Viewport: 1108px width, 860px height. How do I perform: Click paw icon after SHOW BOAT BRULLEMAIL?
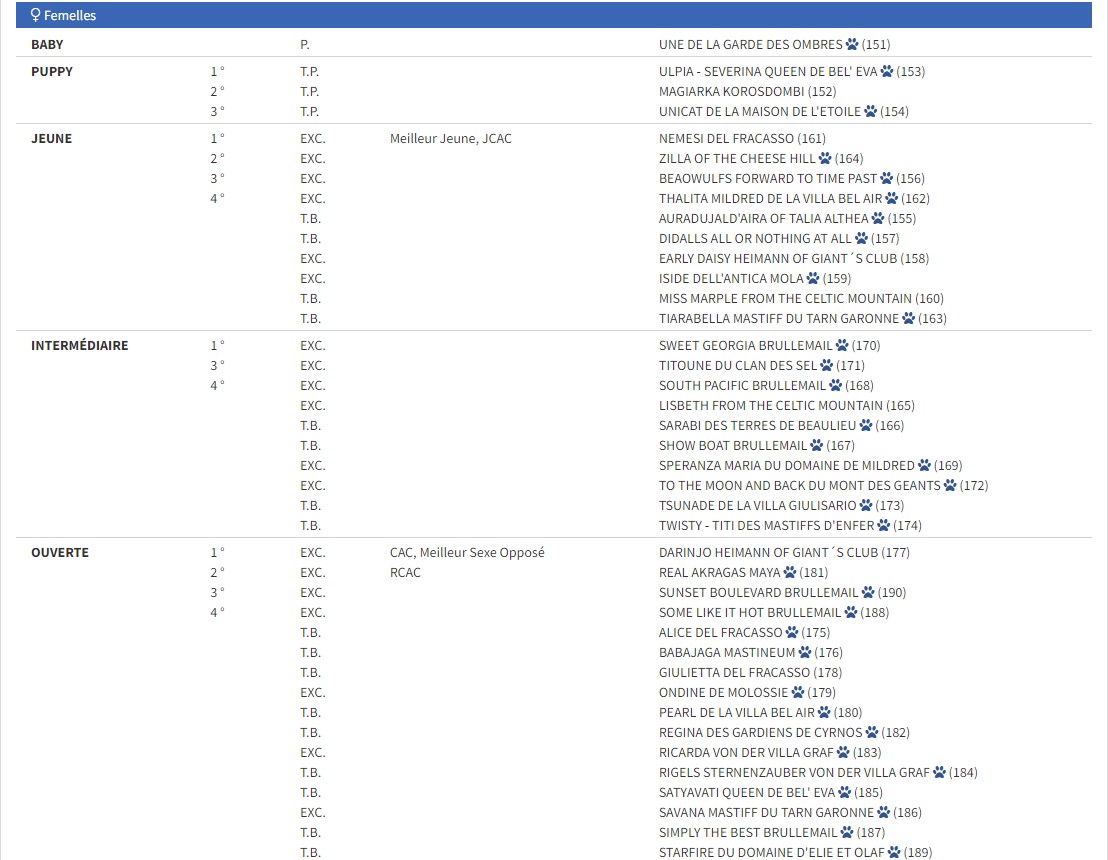[x=817, y=446]
